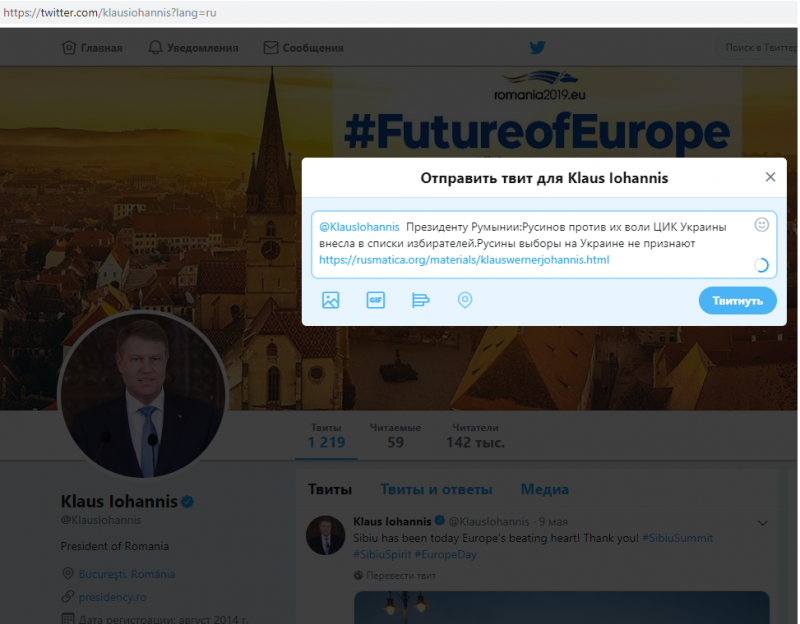
Task: Open Уведомления notifications bell
Action: point(193,48)
